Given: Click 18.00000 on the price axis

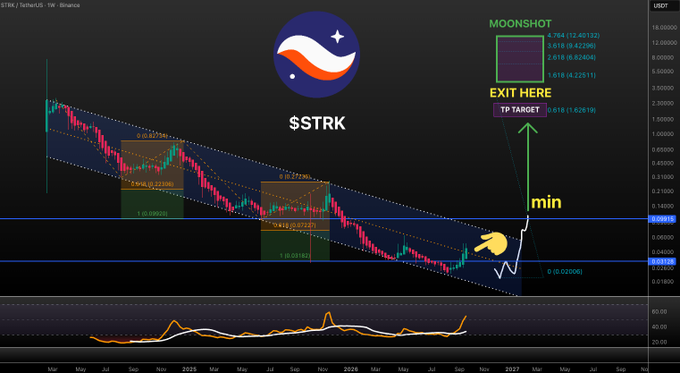Looking at the screenshot, I should pyautogui.click(x=664, y=27).
